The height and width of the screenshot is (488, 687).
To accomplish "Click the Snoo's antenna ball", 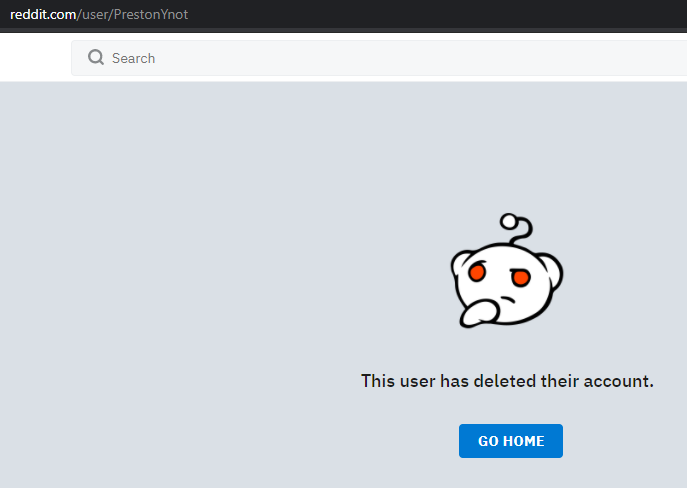I will point(509,221).
